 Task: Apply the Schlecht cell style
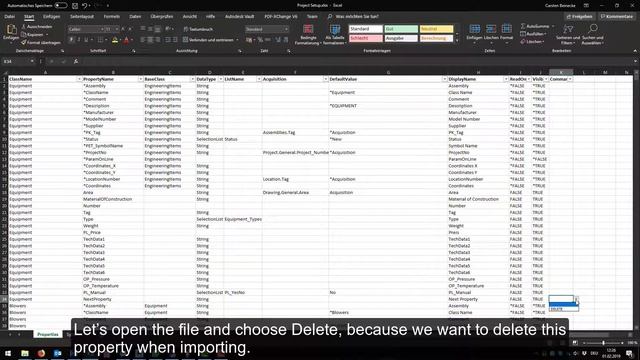366,38
